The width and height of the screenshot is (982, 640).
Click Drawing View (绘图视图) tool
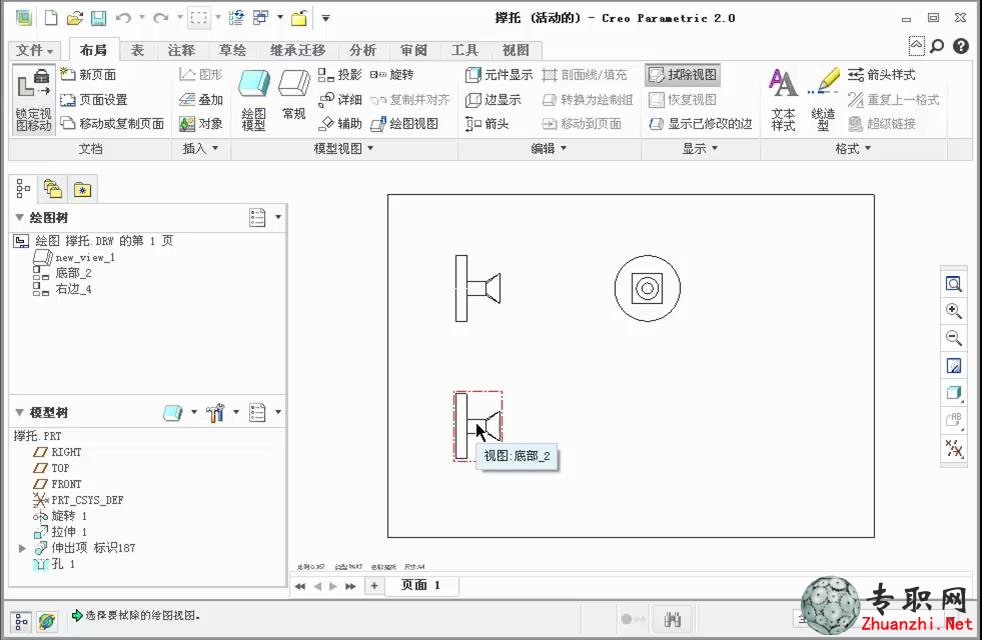pyautogui.click(x=405, y=124)
